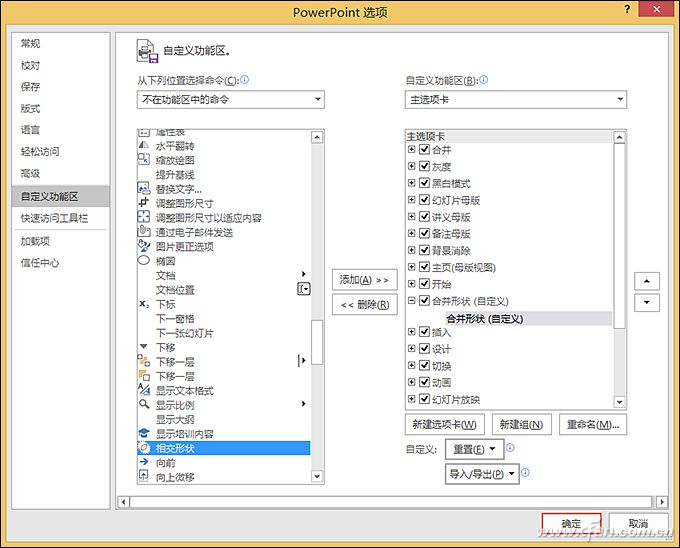Click the info icon beside 导入/导出
This screenshot has width=680, height=548.
525,472
